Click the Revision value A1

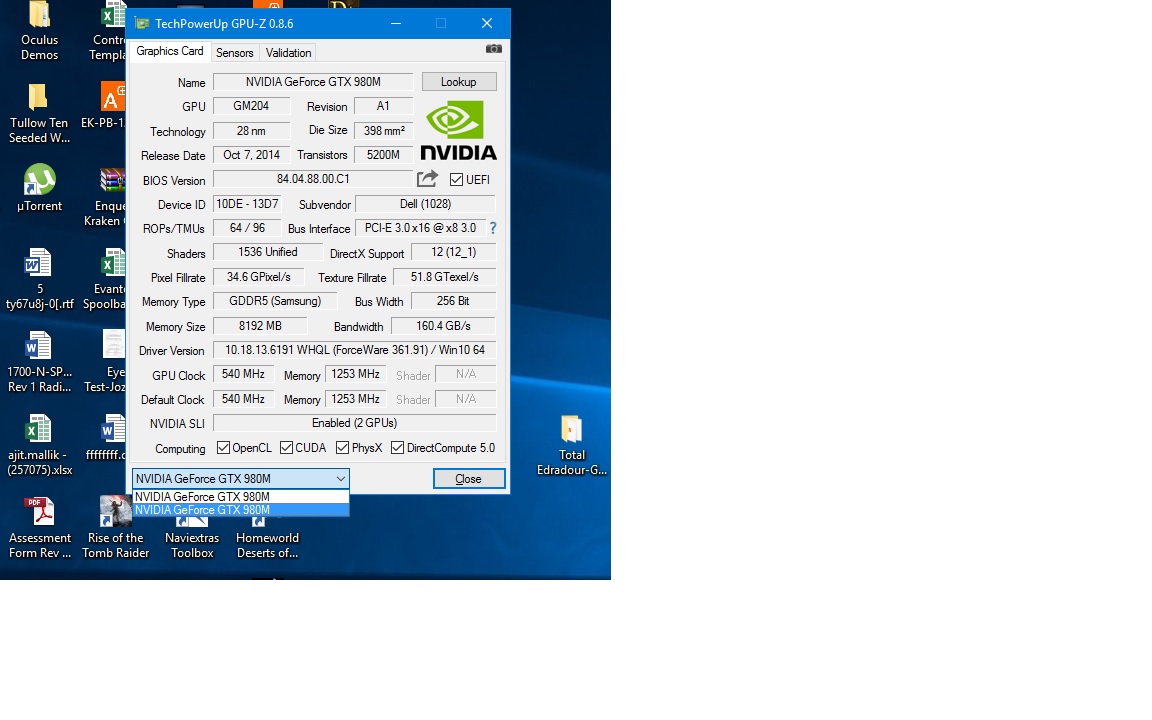[x=384, y=107]
